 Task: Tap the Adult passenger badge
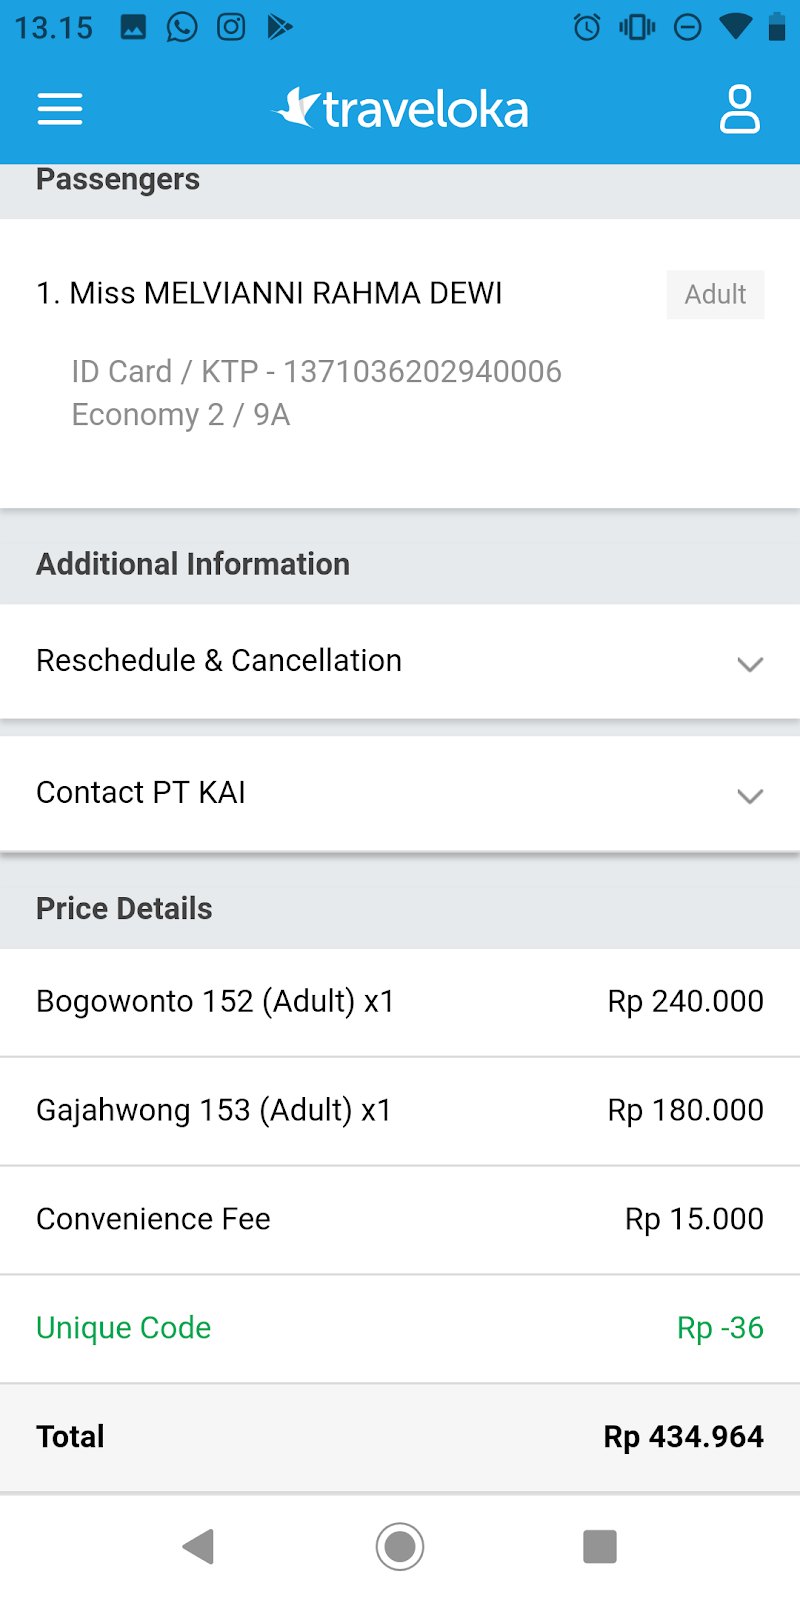click(715, 295)
